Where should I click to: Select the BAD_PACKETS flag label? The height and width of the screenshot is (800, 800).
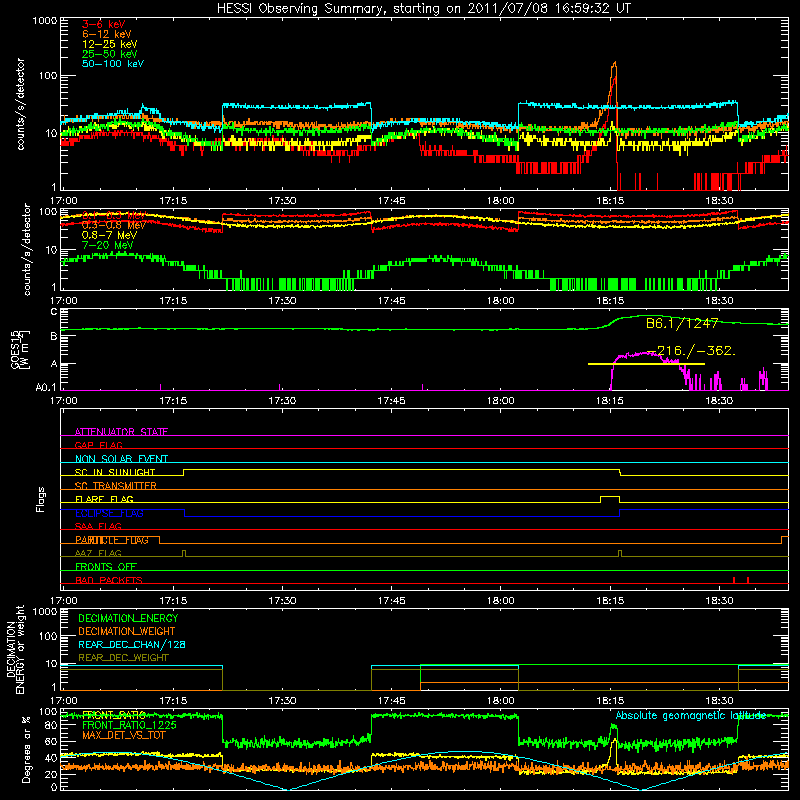click(x=109, y=580)
